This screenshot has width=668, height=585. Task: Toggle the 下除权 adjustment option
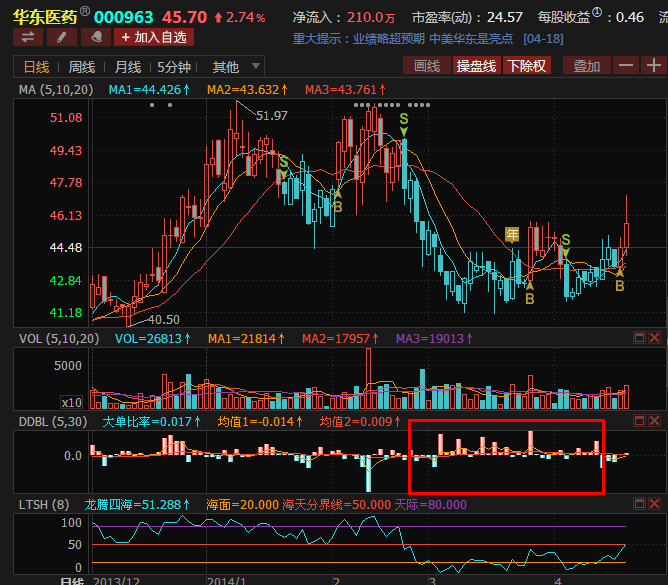[x=526, y=66]
